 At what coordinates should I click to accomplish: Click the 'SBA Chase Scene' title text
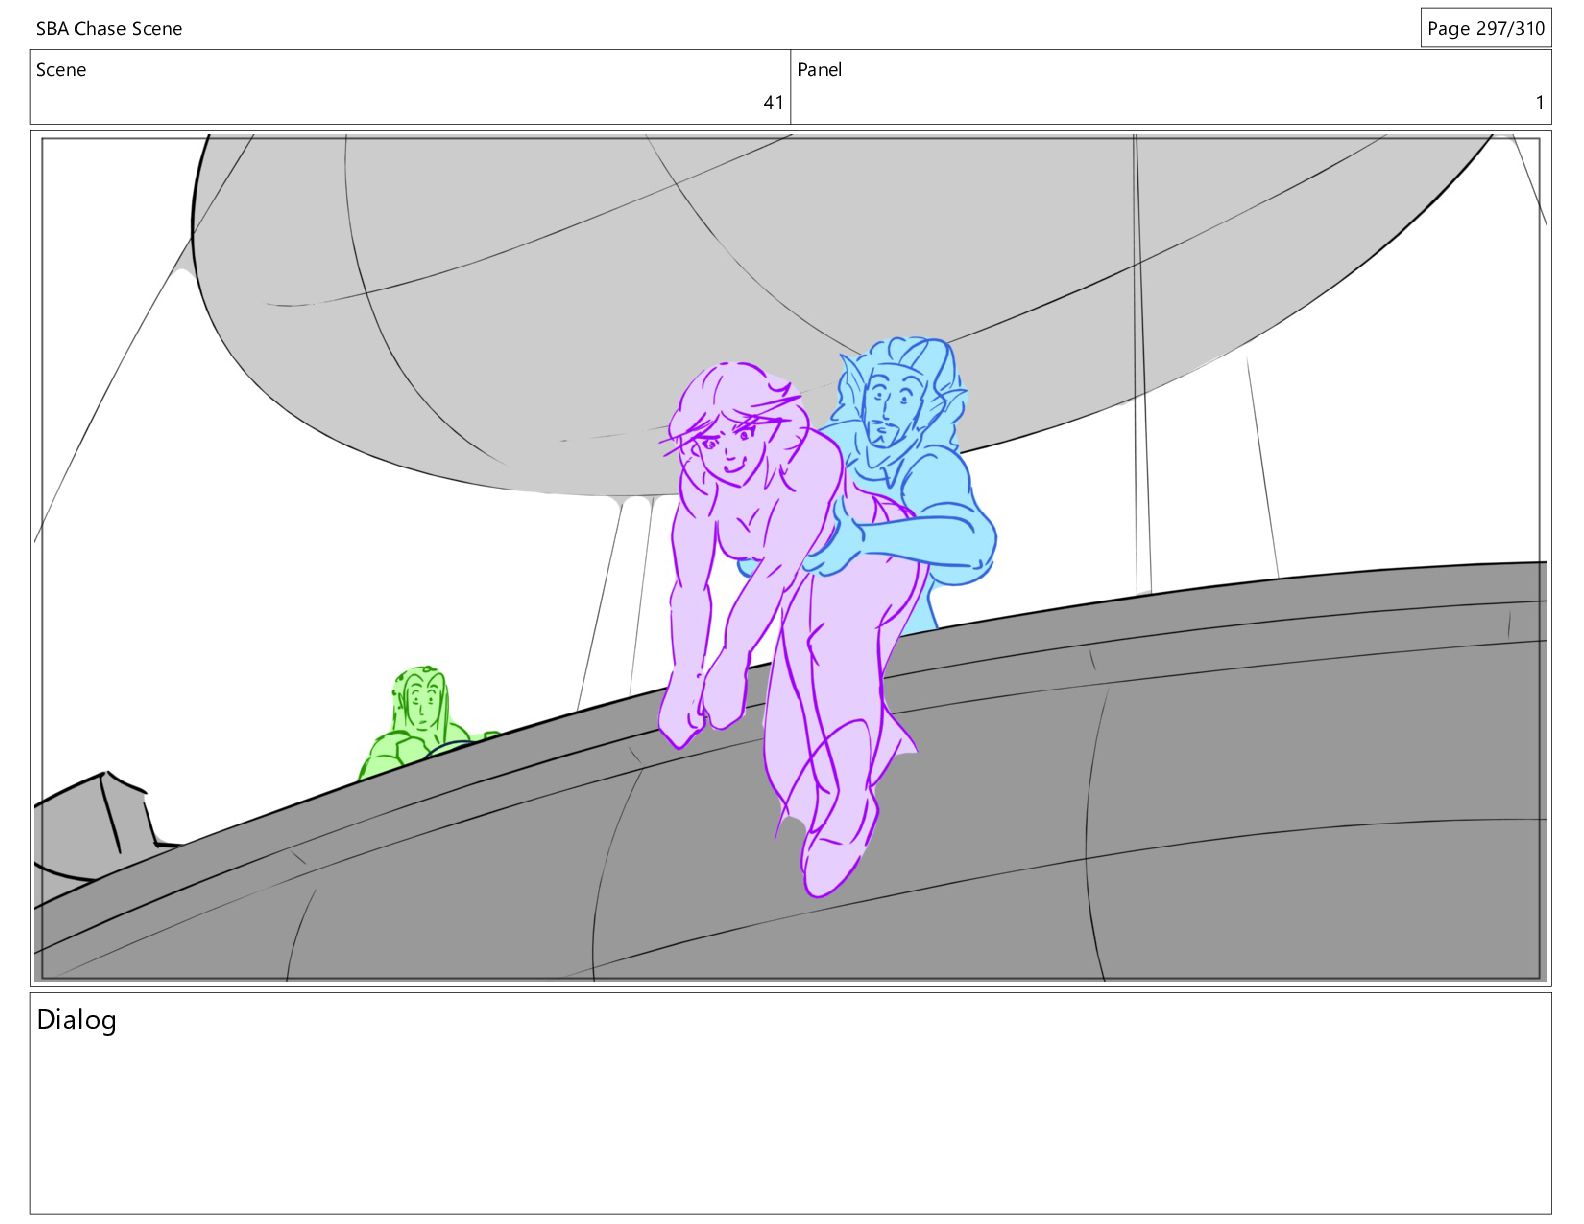click(109, 29)
